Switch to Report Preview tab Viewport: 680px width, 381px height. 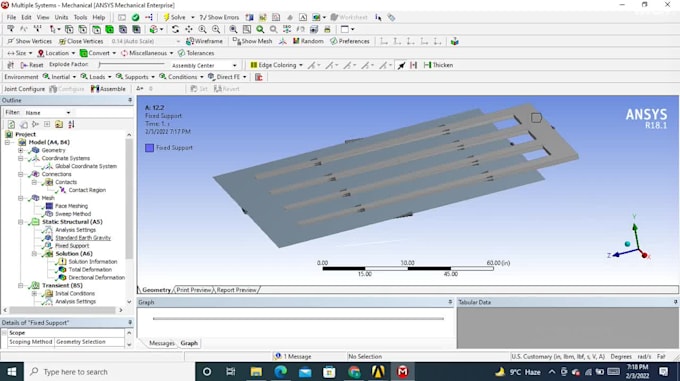click(236, 290)
